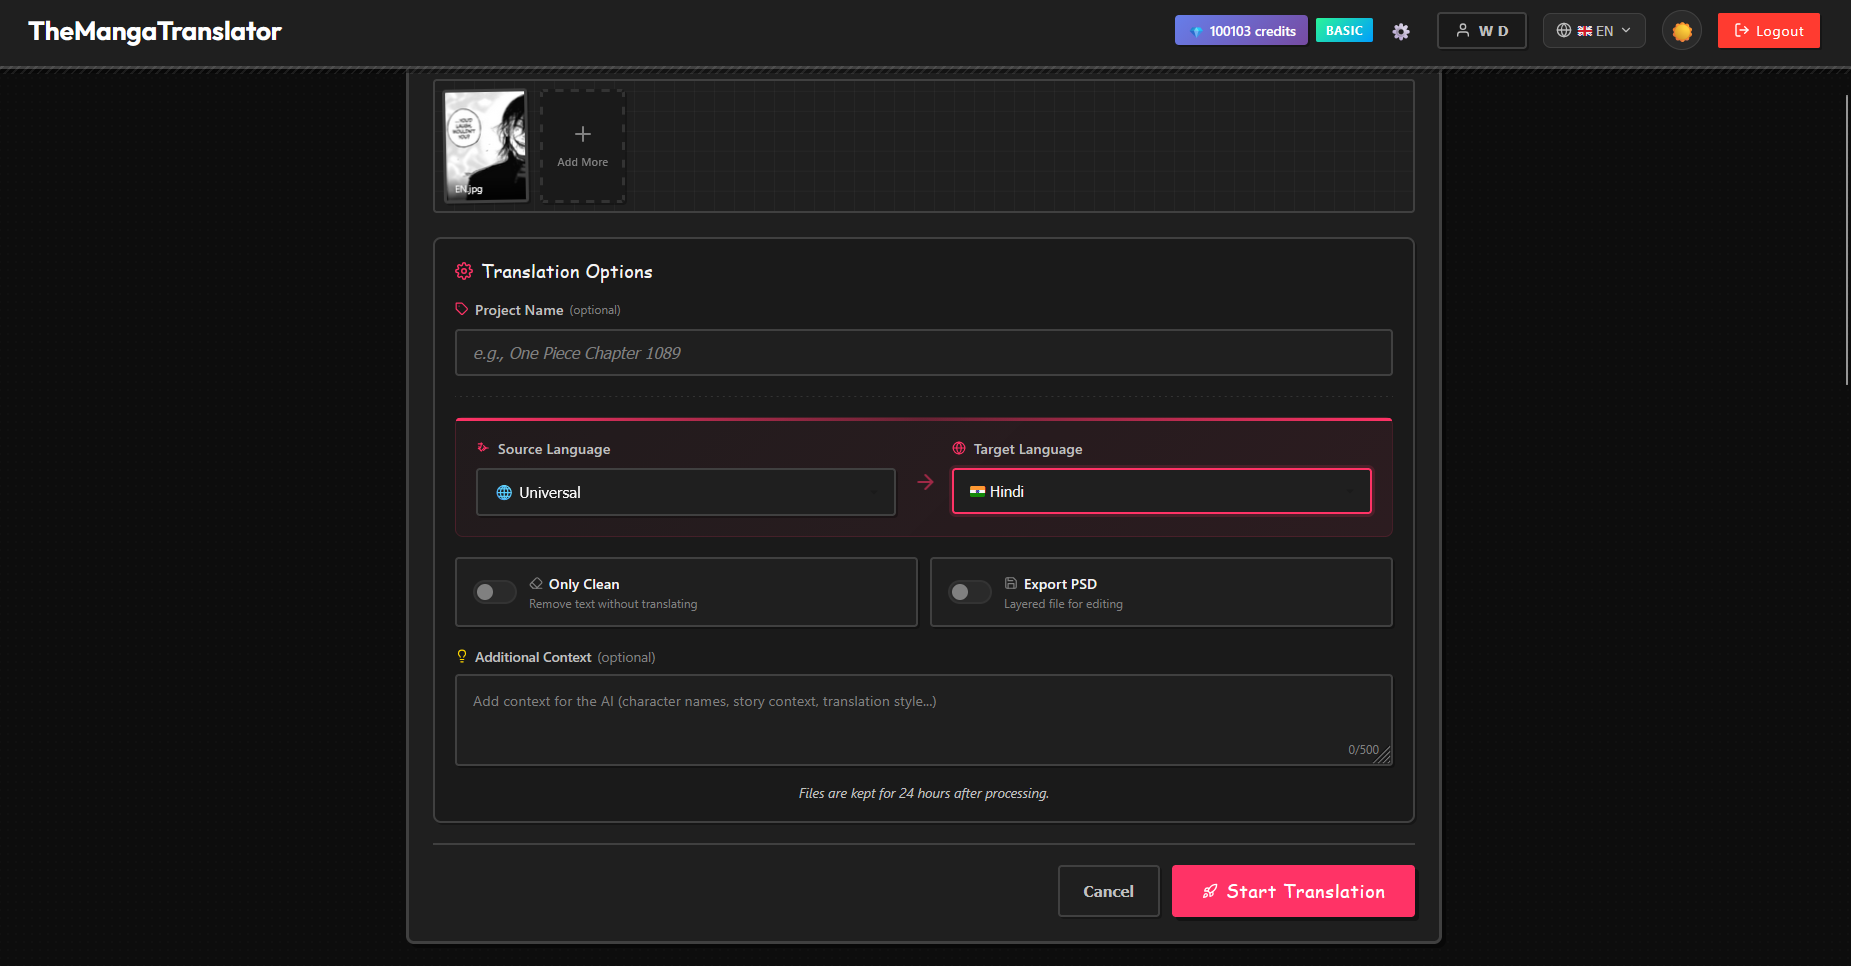Open the W D account menu
This screenshot has width=1851, height=966.
point(1481,30)
